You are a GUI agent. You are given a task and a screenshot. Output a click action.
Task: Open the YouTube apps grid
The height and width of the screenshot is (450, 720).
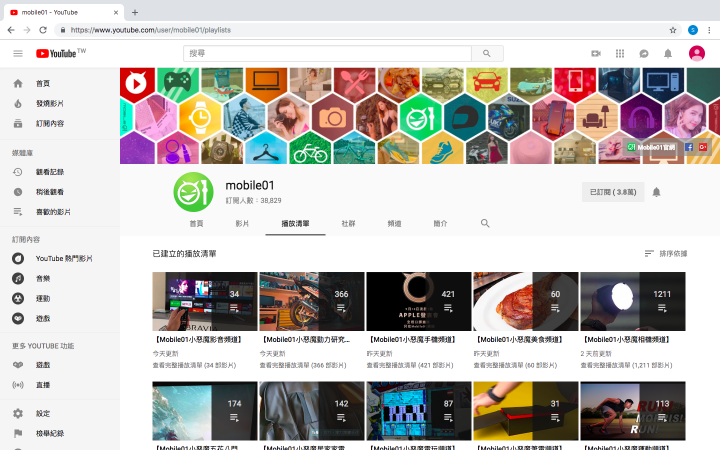pos(620,54)
